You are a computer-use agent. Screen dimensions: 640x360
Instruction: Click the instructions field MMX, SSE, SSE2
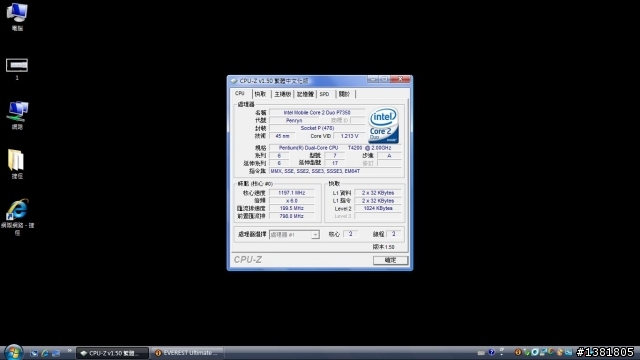click(x=335, y=171)
